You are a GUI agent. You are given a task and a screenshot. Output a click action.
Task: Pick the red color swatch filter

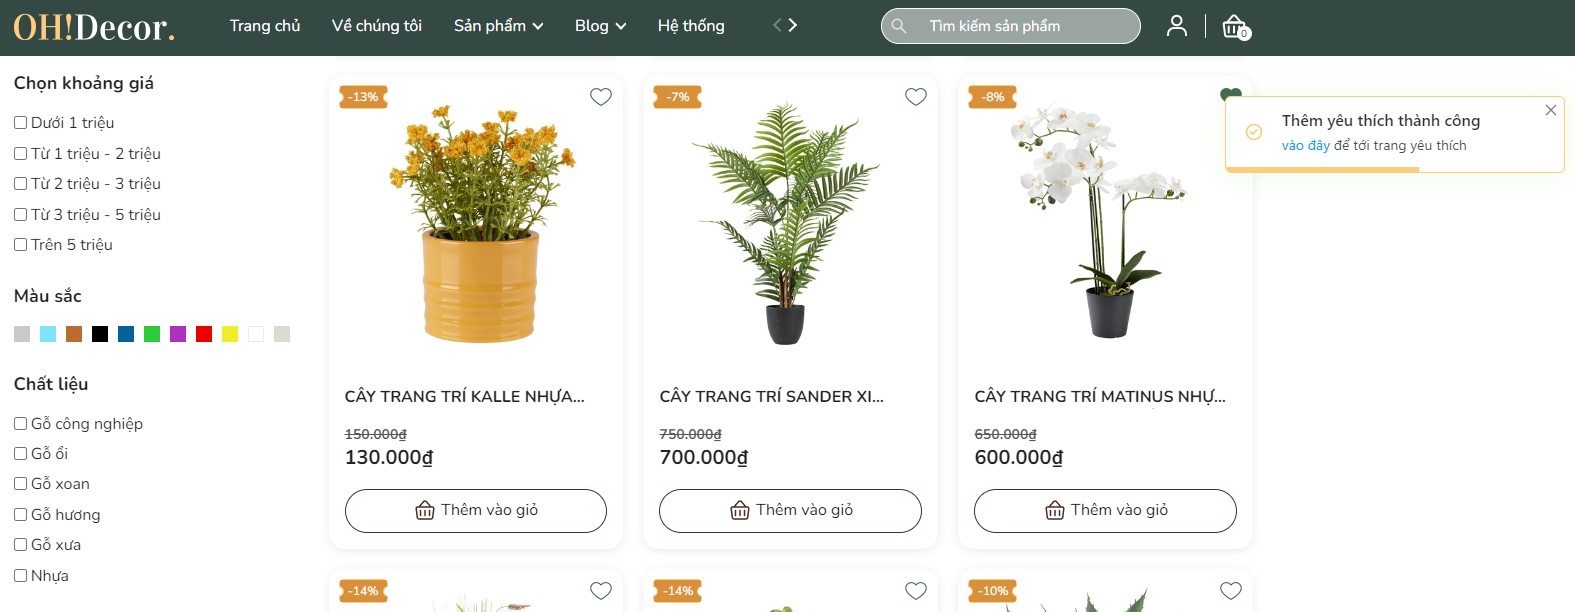[204, 334]
